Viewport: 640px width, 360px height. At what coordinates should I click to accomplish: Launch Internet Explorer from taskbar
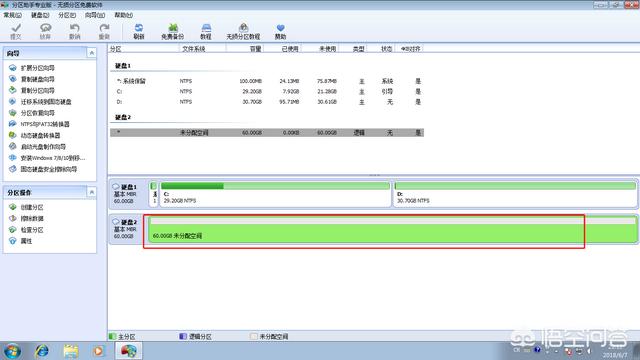pos(42,351)
